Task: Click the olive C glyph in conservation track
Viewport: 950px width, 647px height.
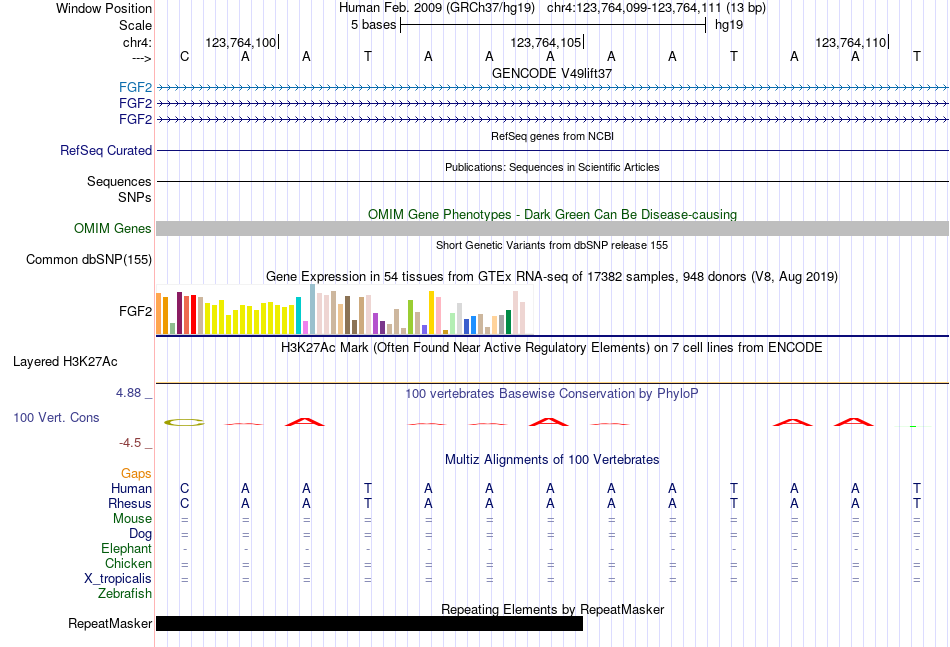Action: pyautogui.click(x=185, y=422)
